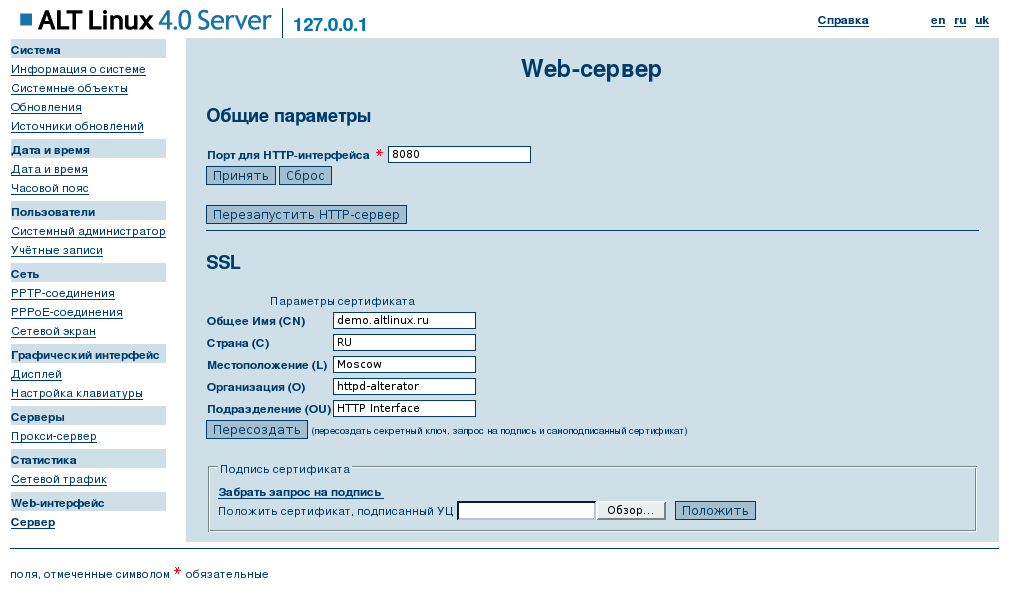Open Информация о системе page
The image size is (1009, 593).
point(77,69)
